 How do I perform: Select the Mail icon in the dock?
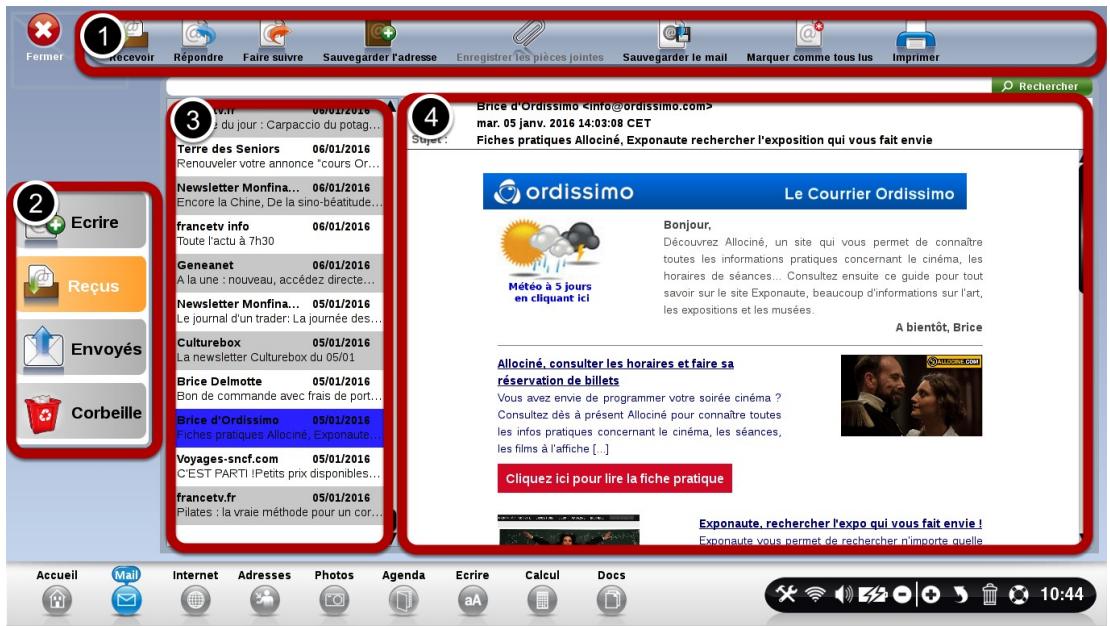(x=126, y=600)
